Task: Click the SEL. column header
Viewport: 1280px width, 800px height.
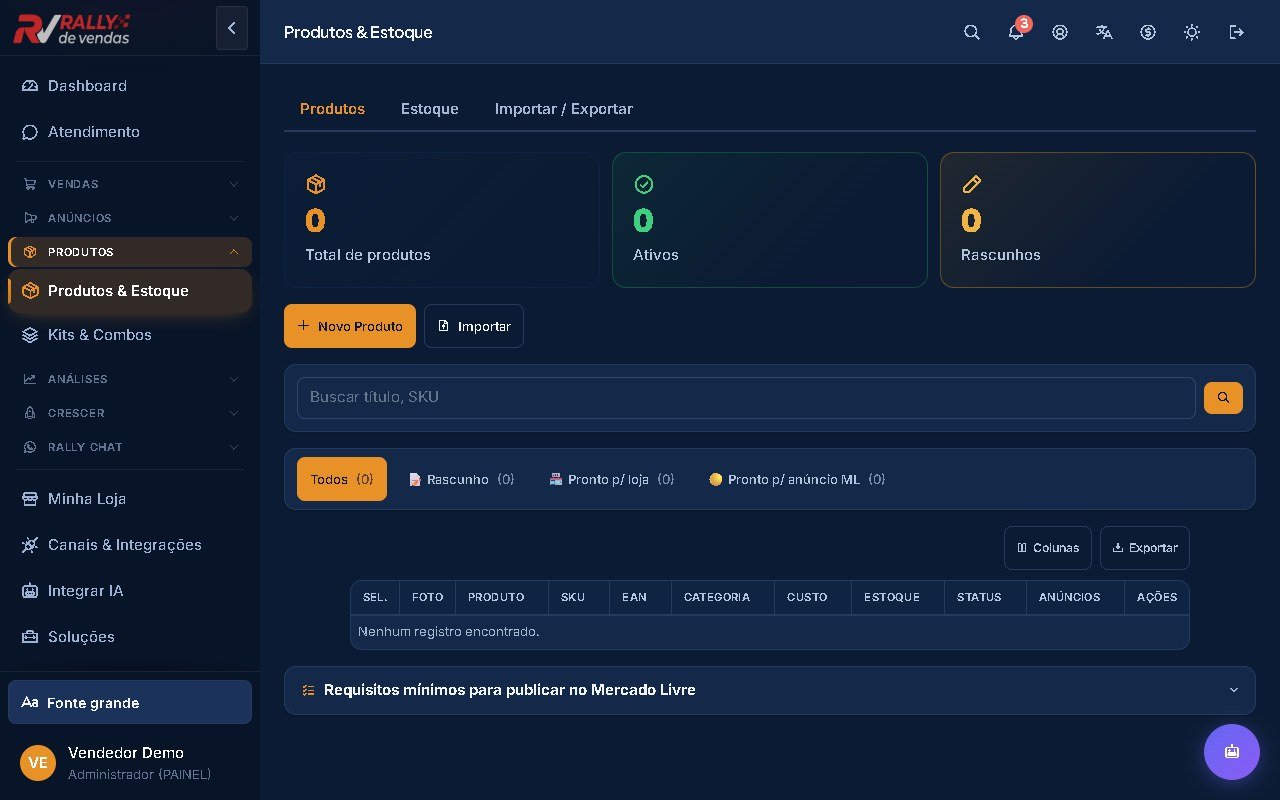Action: coord(375,597)
